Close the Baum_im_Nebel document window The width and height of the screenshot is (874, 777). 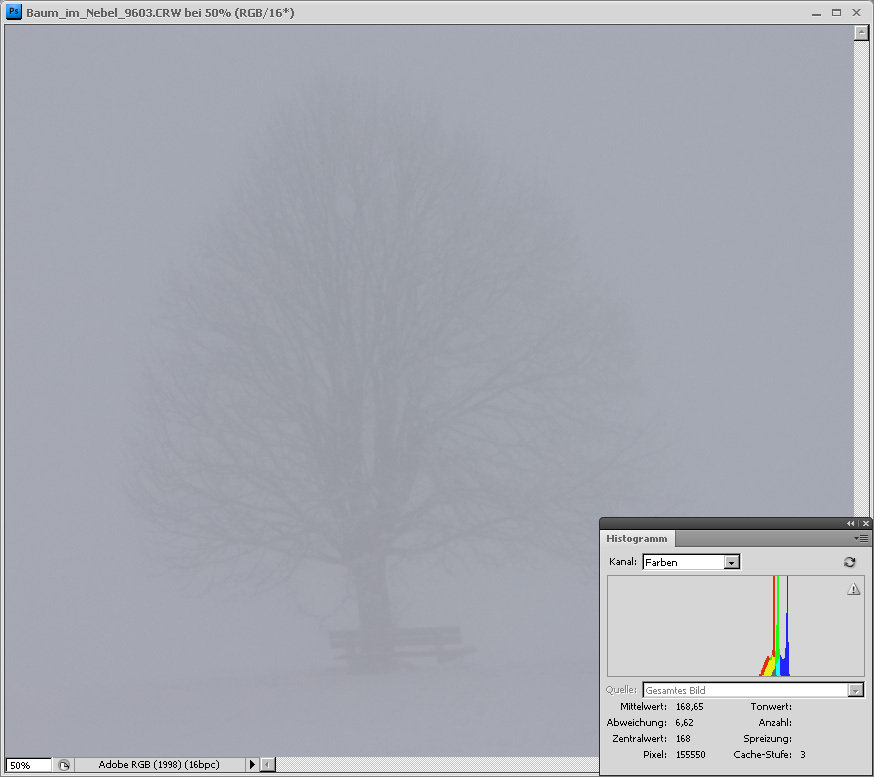(858, 12)
